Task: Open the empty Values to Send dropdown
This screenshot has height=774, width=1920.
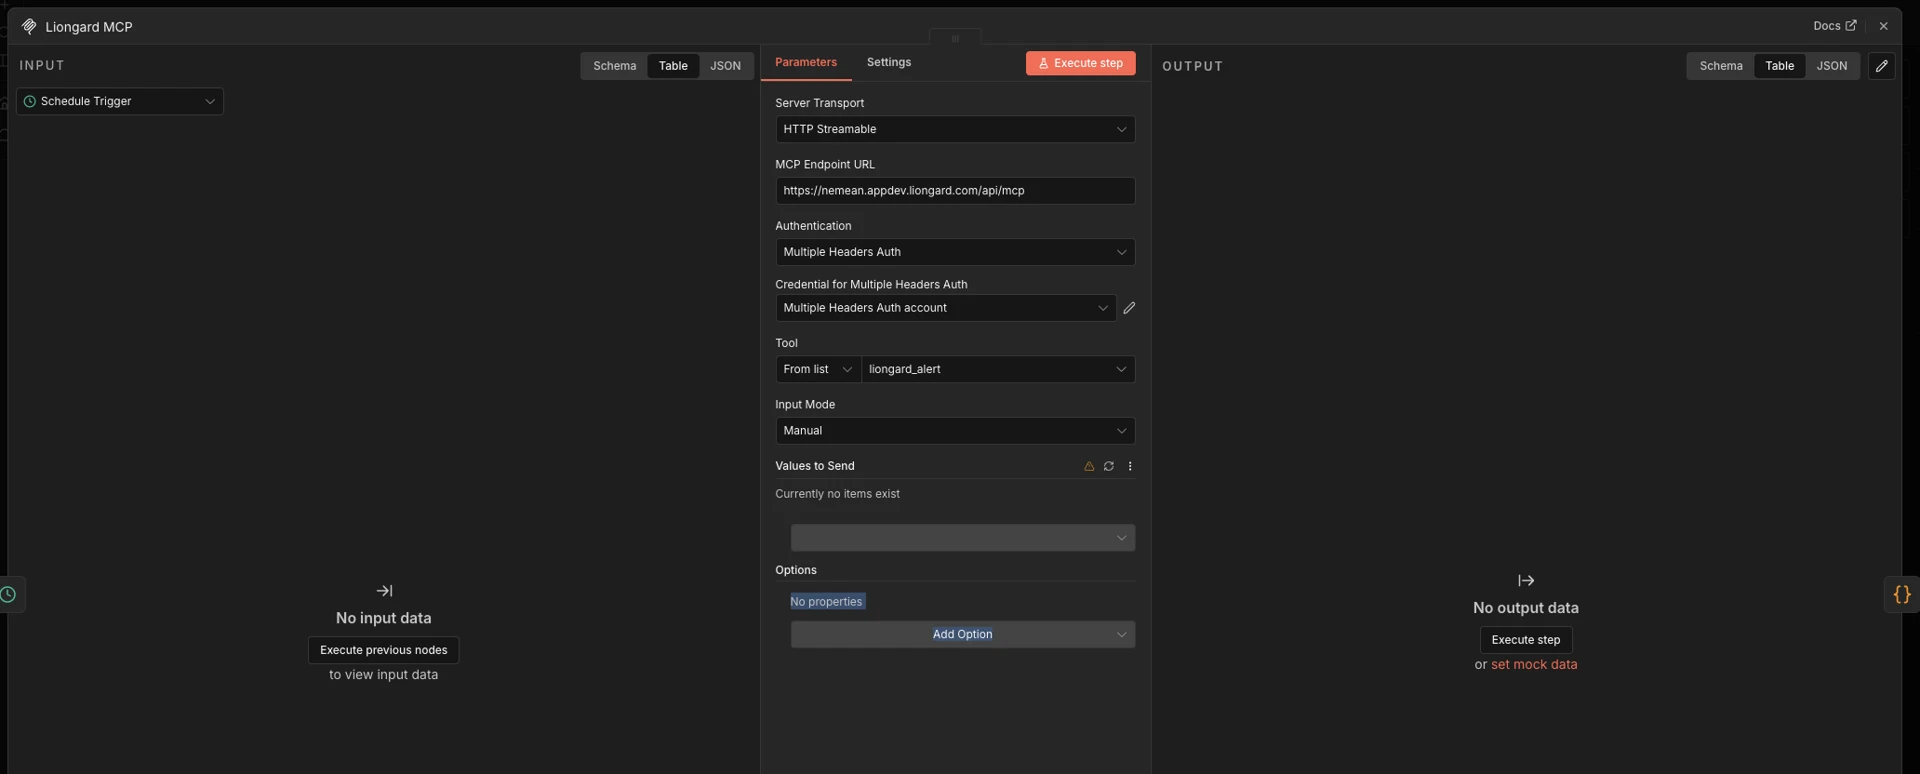Action: point(962,538)
